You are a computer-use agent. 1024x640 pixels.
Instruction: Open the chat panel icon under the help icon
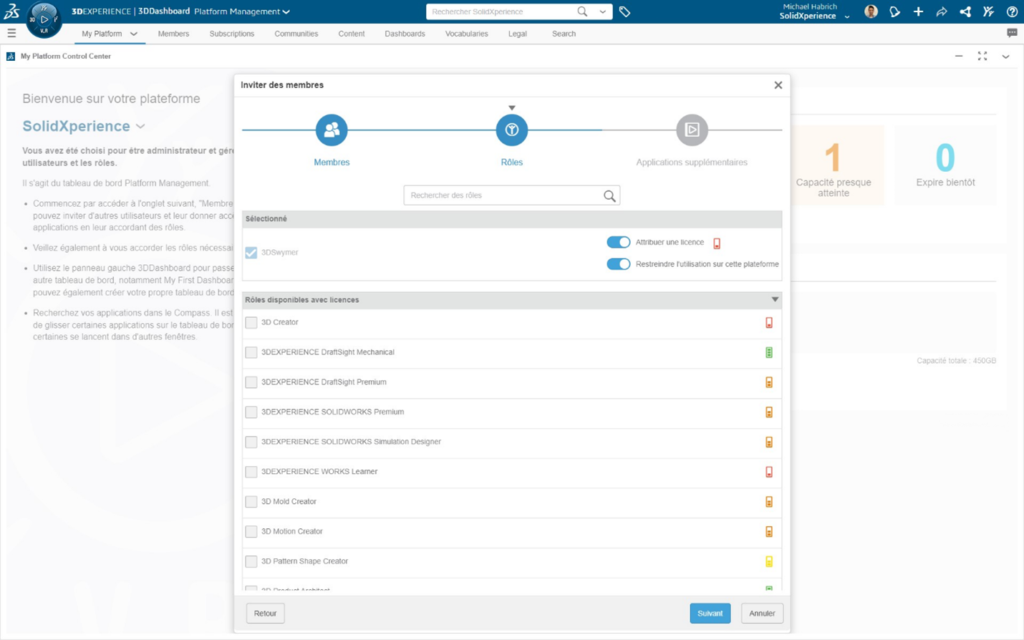click(1012, 33)
